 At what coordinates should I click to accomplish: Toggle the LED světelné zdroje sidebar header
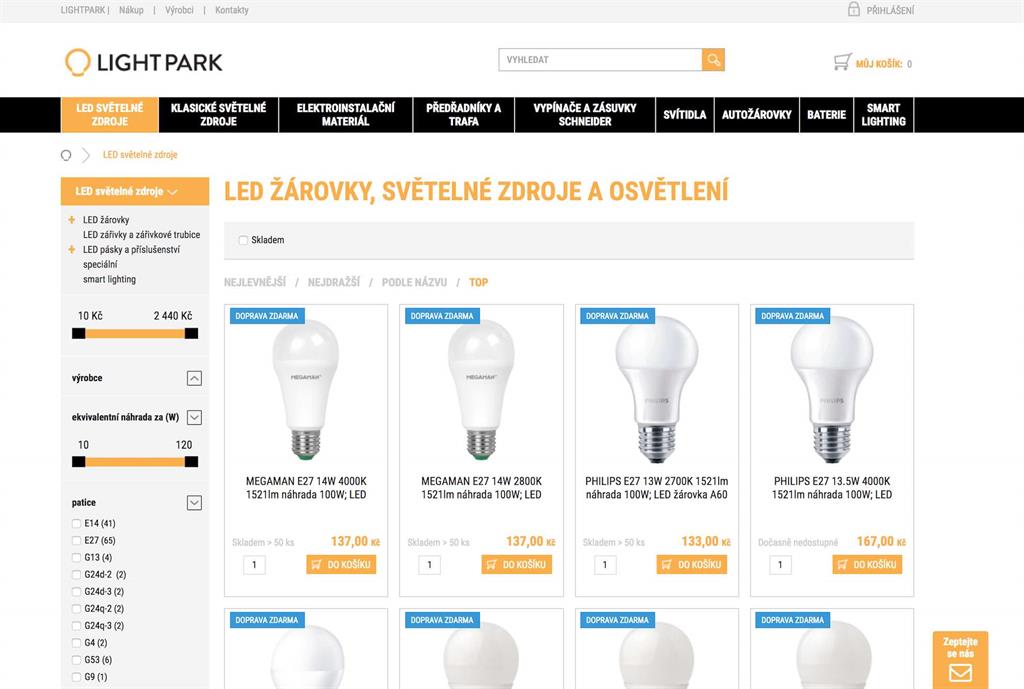click(x=135, y=191)
